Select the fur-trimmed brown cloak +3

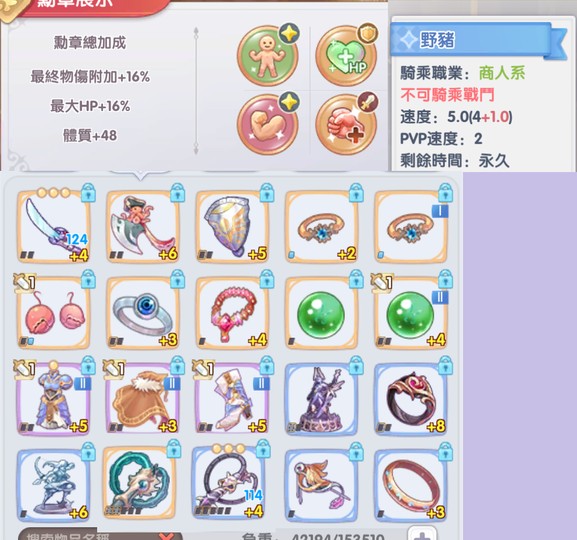point(143,399)
